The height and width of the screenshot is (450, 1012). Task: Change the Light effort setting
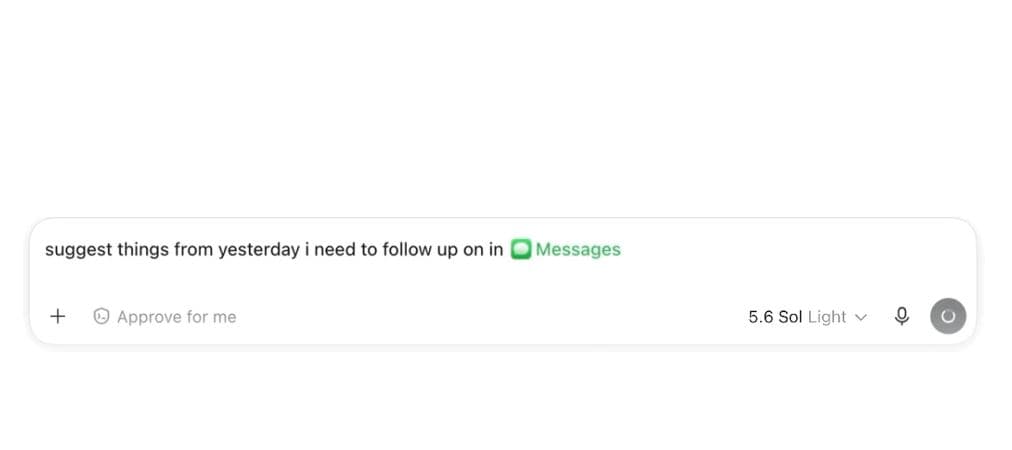[827, 317]
